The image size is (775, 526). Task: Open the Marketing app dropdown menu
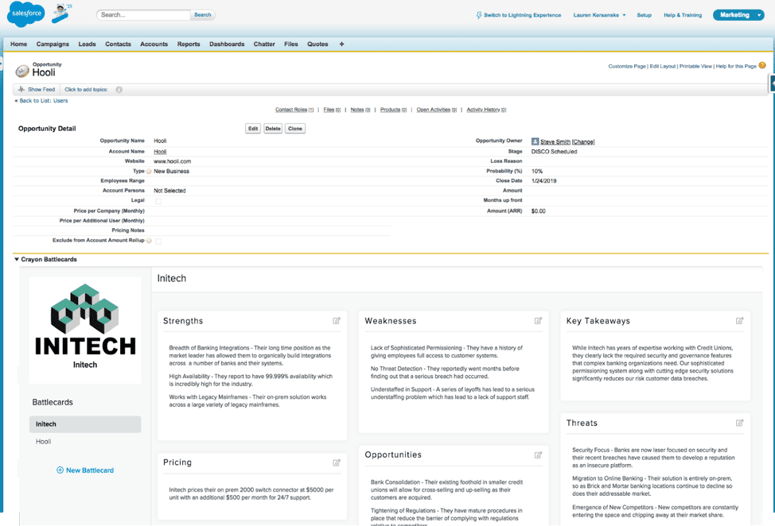tap(739, 15)
